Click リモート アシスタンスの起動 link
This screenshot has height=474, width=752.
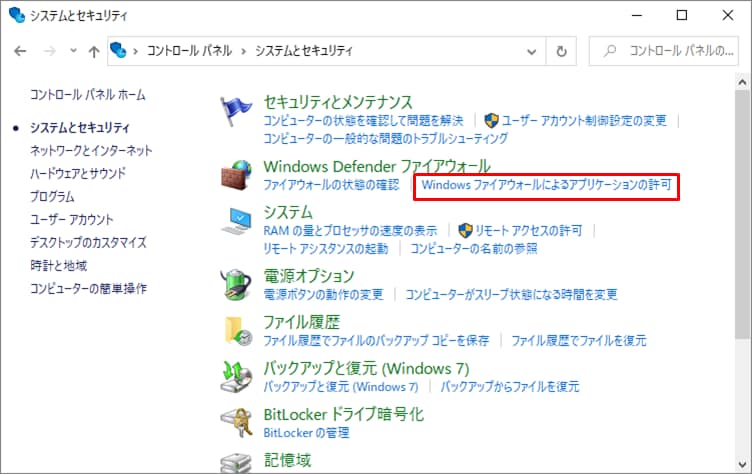tap(326, 249)
